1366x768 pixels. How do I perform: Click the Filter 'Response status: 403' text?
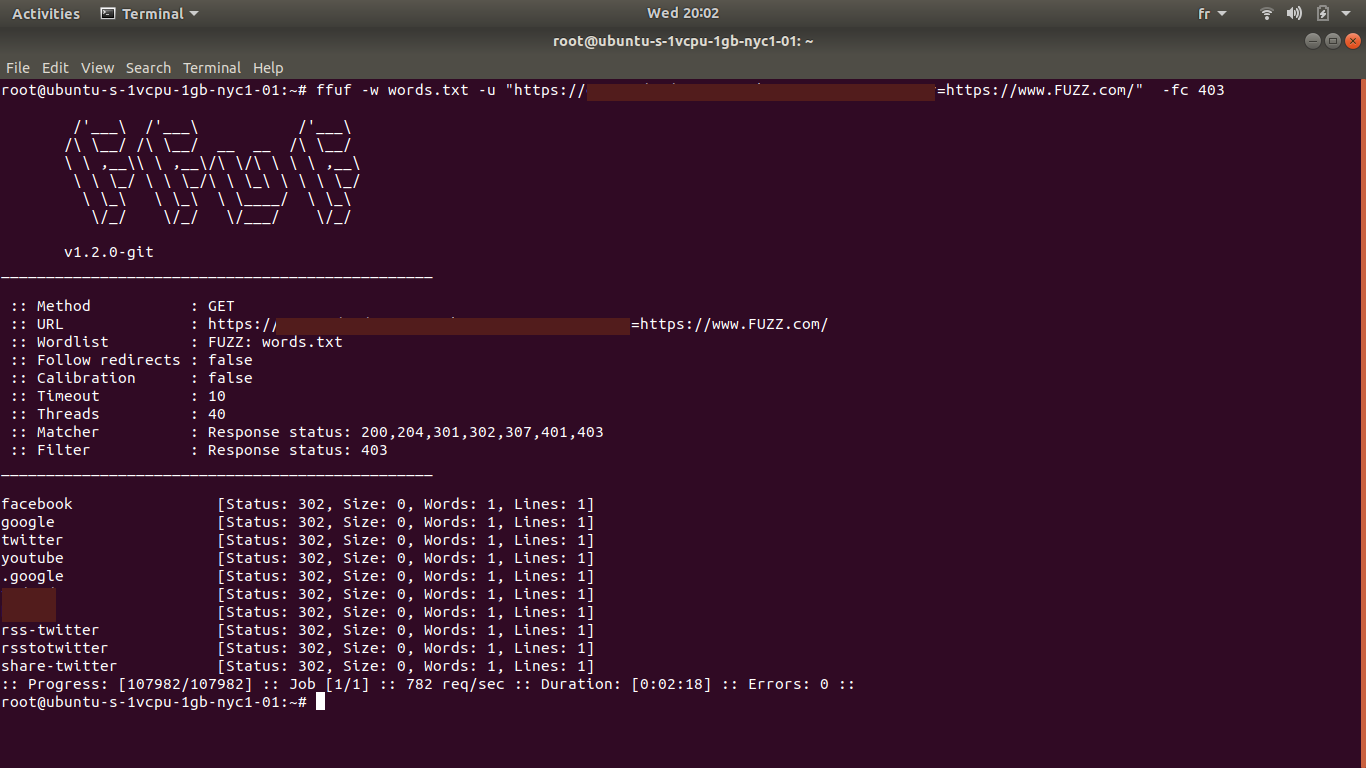(x=298, y=450)
